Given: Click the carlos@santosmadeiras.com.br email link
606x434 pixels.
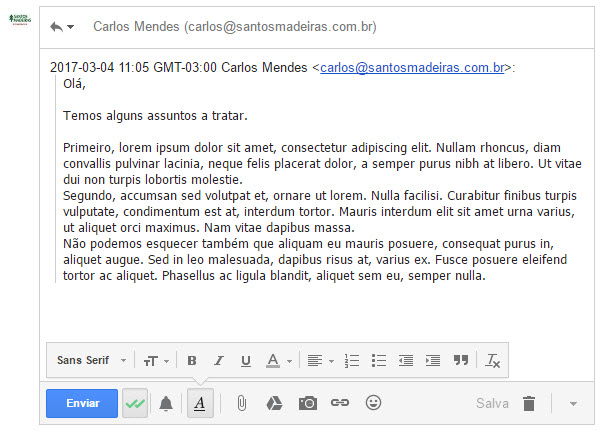Looking at the screenshot, I should pyautogui.click(x=412, y=68).
